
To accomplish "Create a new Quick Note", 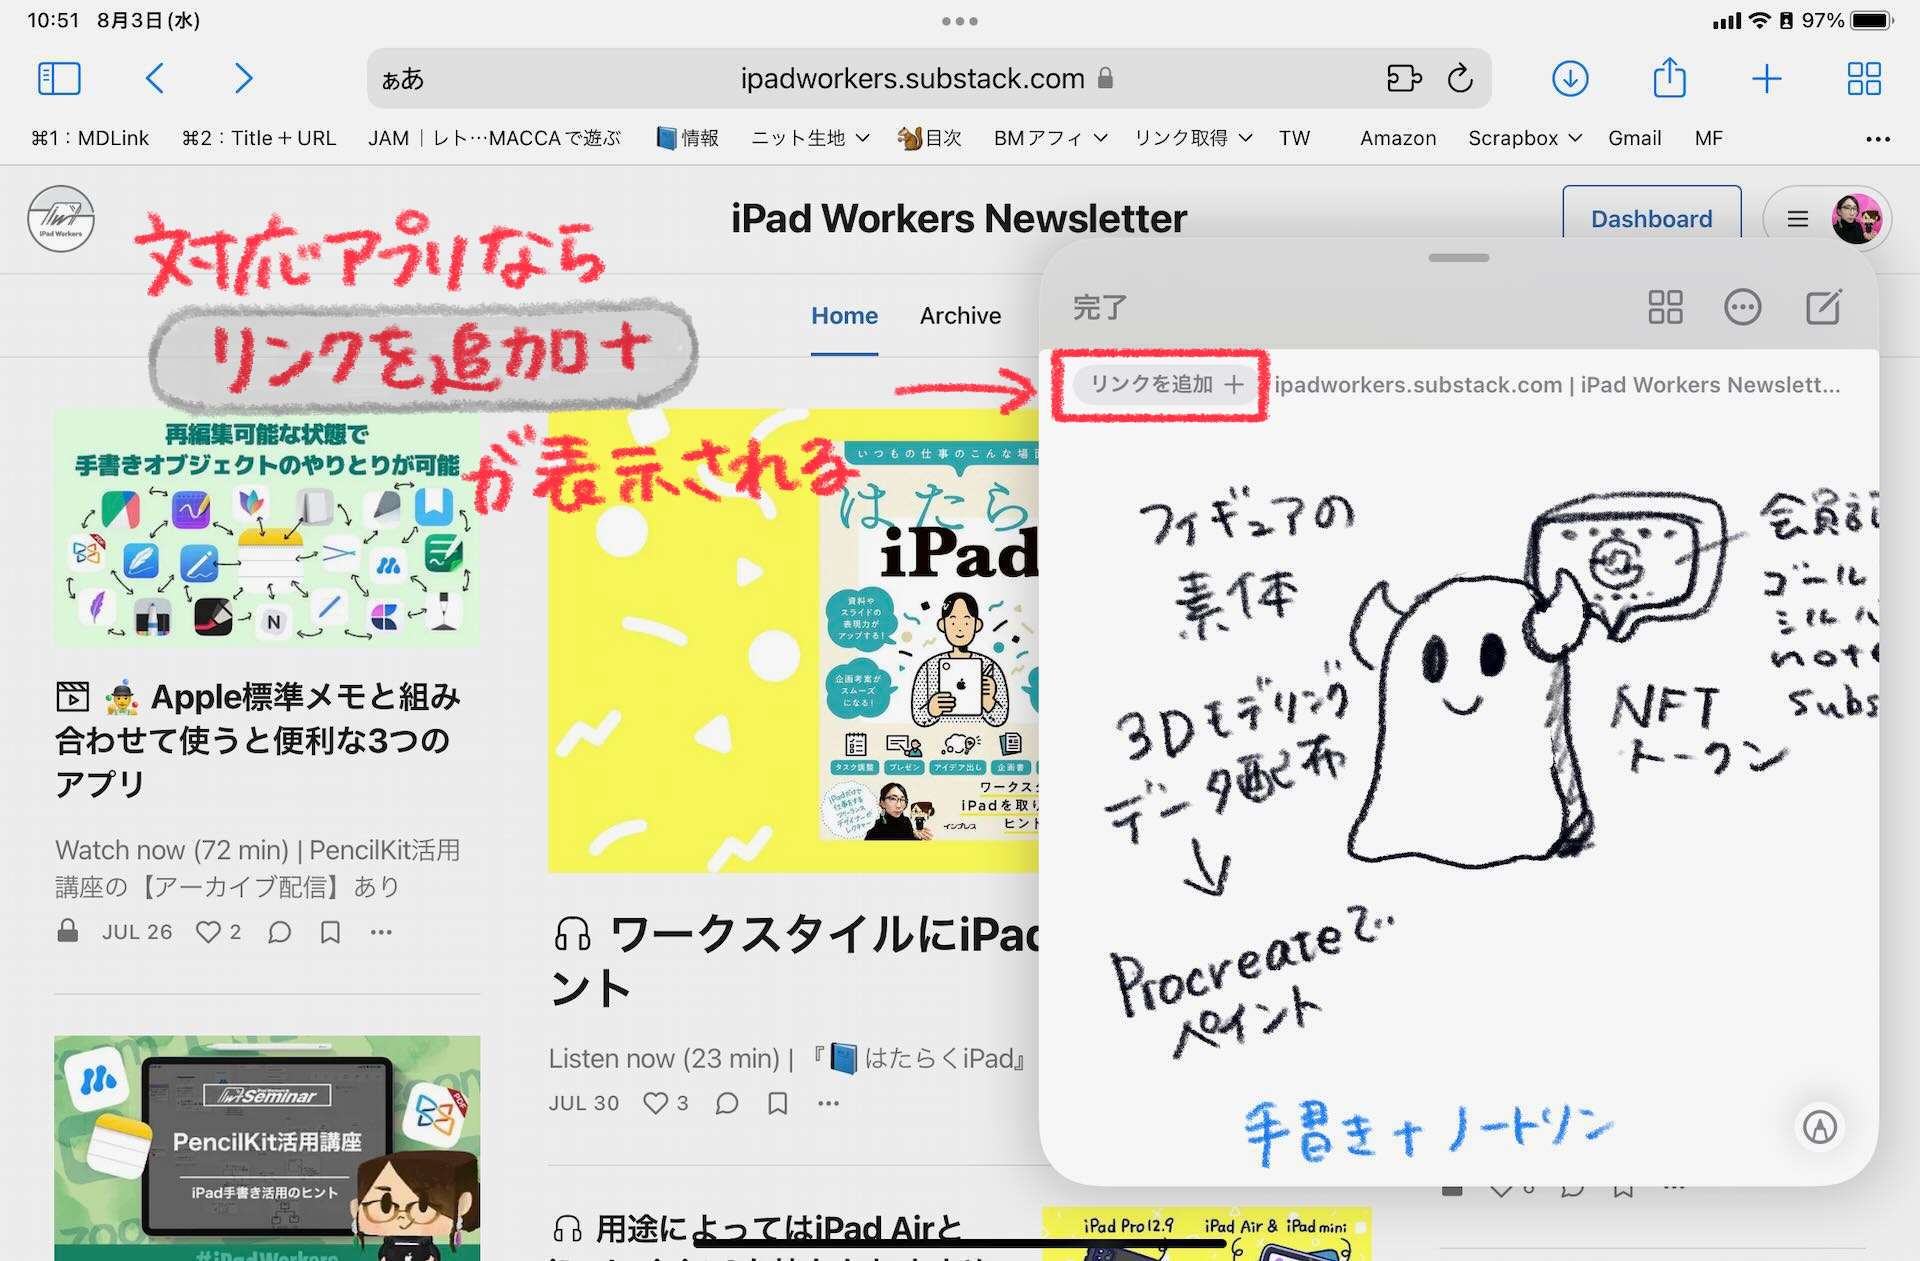I will [1823, 307].
